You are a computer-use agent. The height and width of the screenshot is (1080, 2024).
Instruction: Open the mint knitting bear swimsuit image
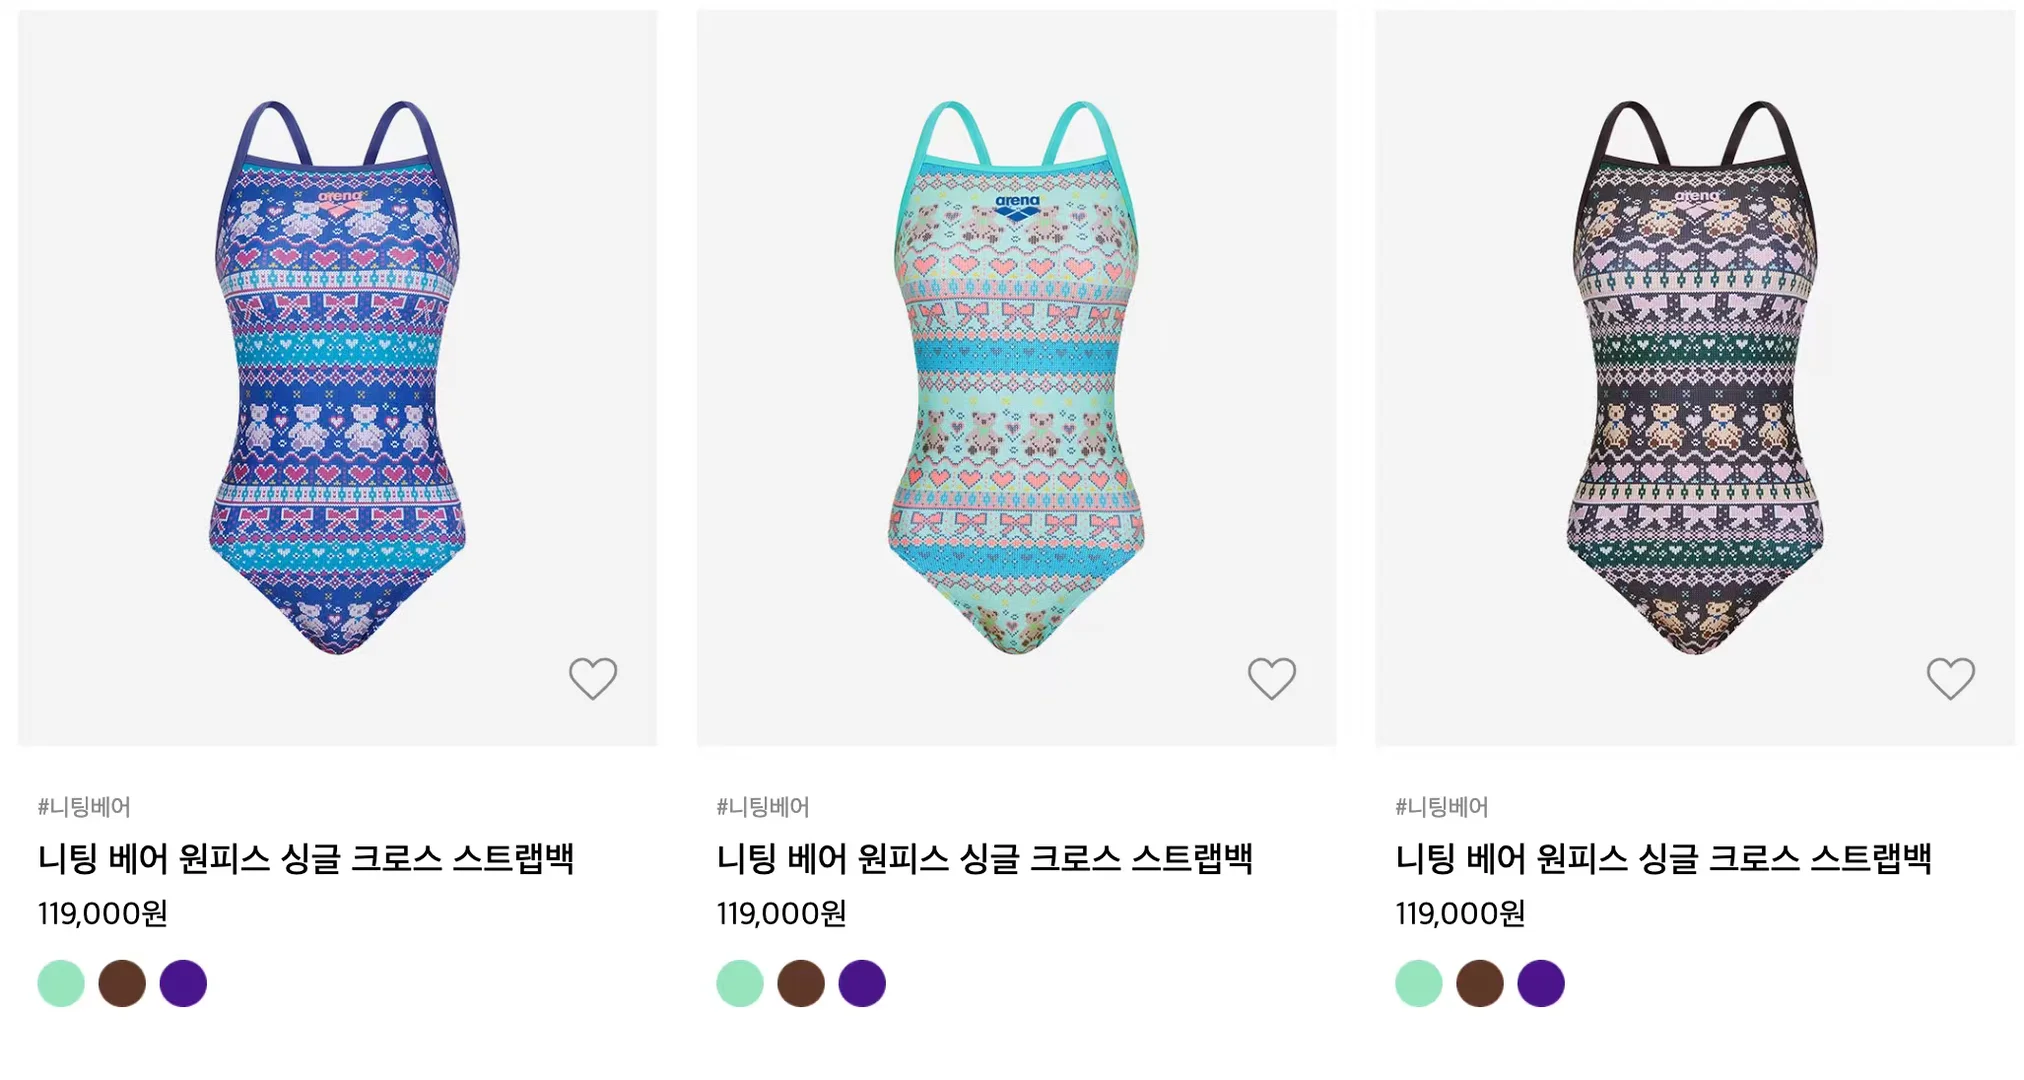tap(1016, 378)
